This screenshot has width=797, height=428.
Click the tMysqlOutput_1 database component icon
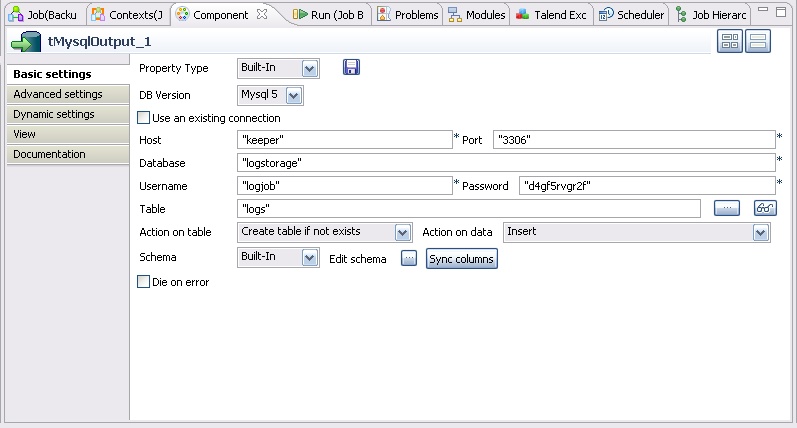tap(25, 43)
